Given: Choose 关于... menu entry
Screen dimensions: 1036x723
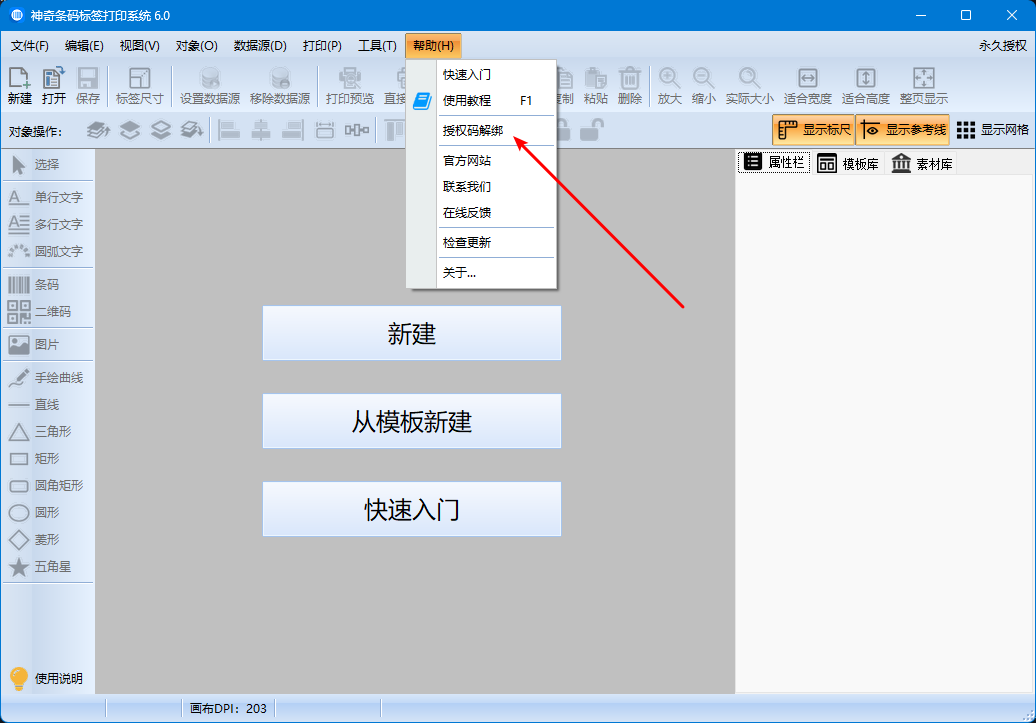Looking at the screenshot, I should 482,272.
